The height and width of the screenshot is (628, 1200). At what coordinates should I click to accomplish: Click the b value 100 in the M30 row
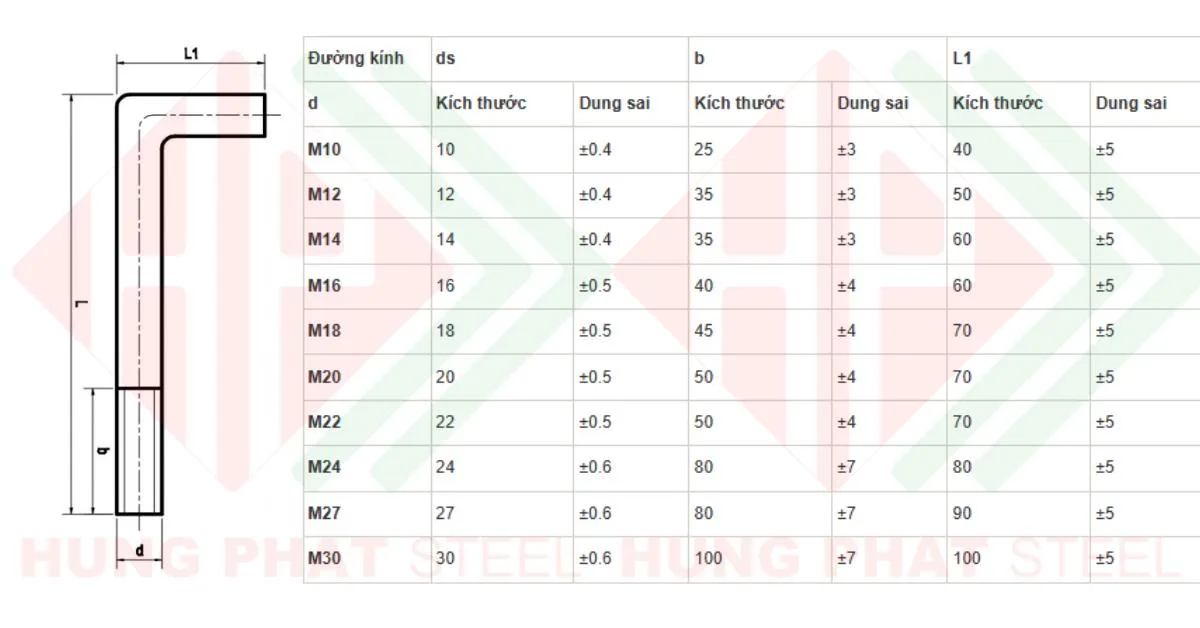707,558
